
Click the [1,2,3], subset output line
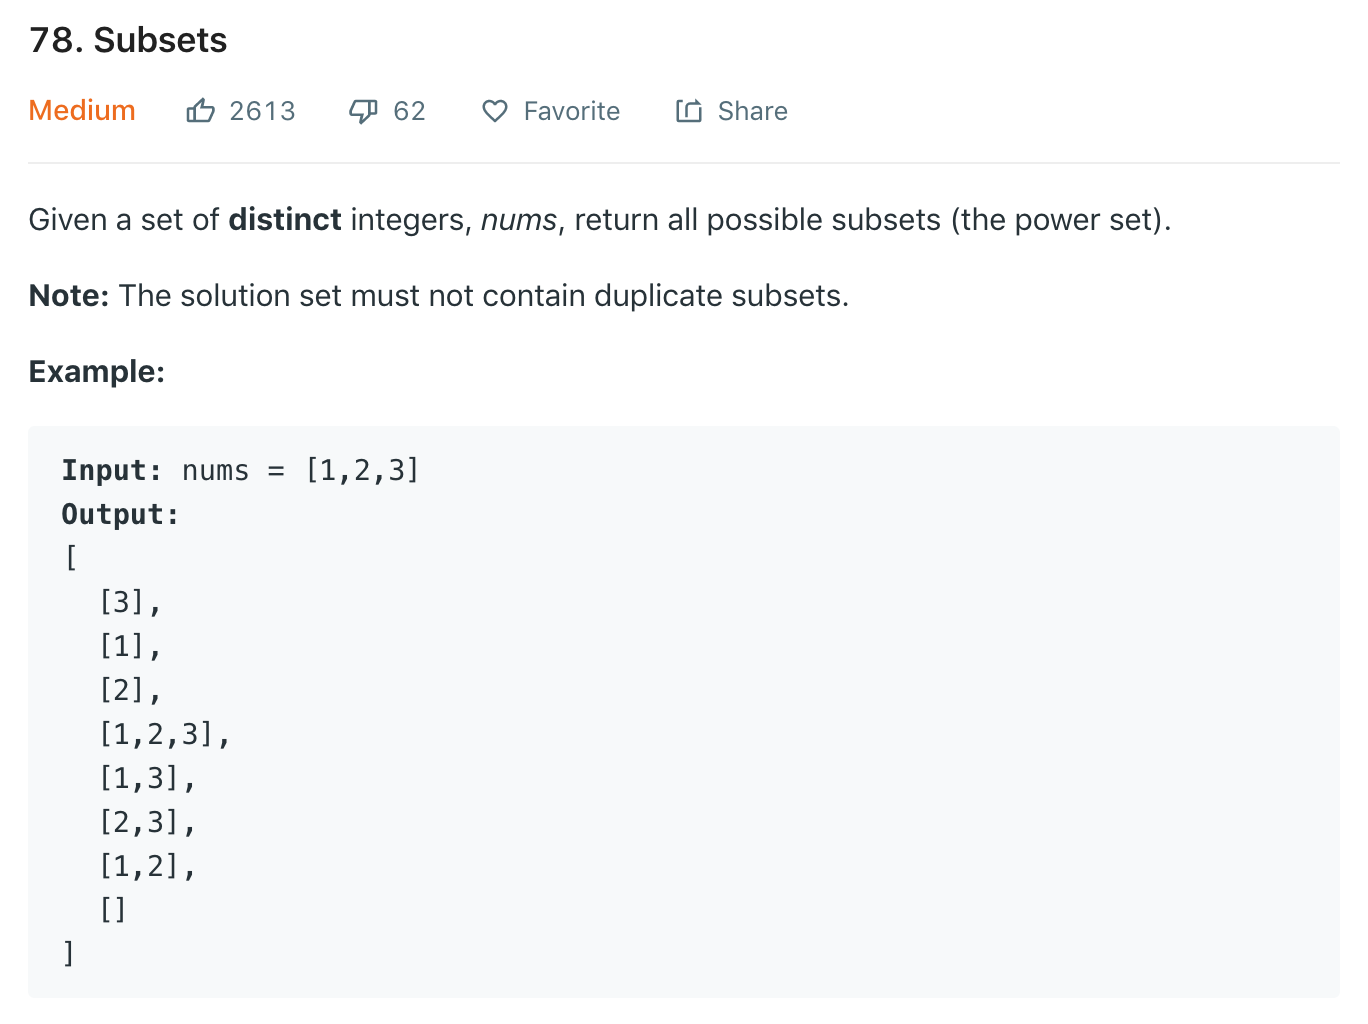[x=165, y=735]
